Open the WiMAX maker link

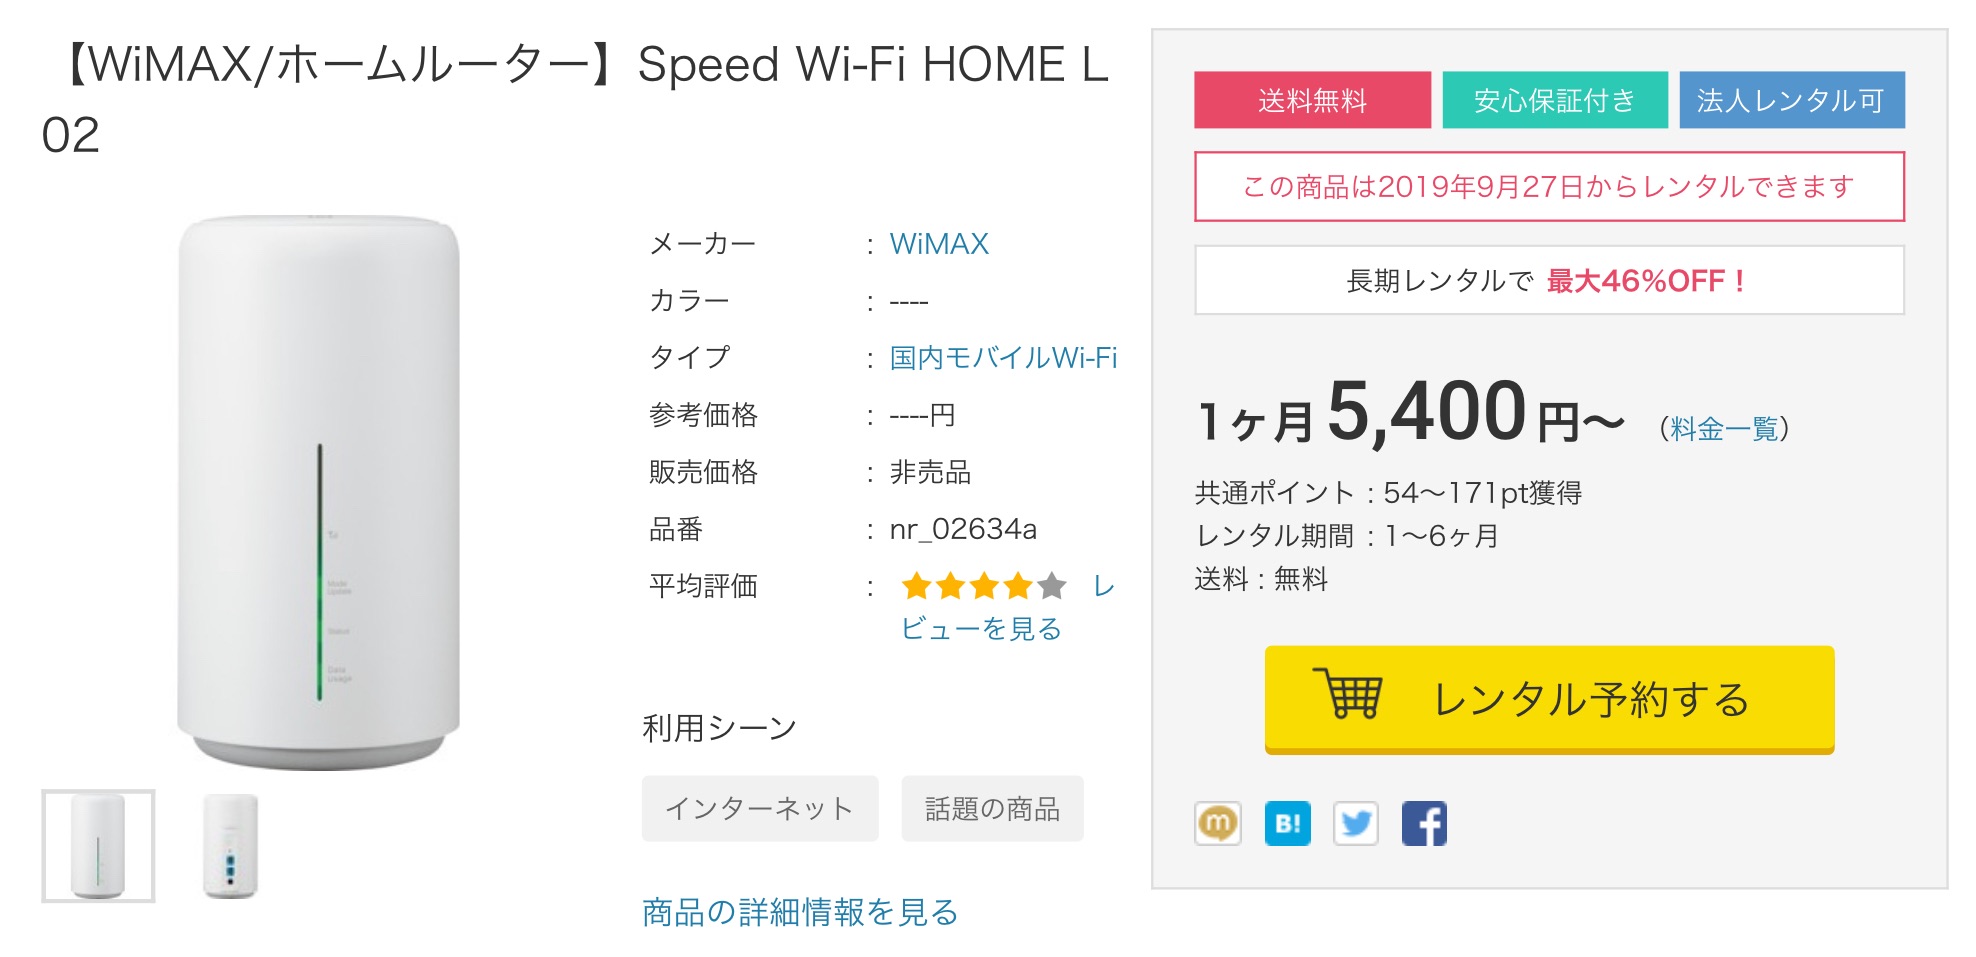[939, 244]
